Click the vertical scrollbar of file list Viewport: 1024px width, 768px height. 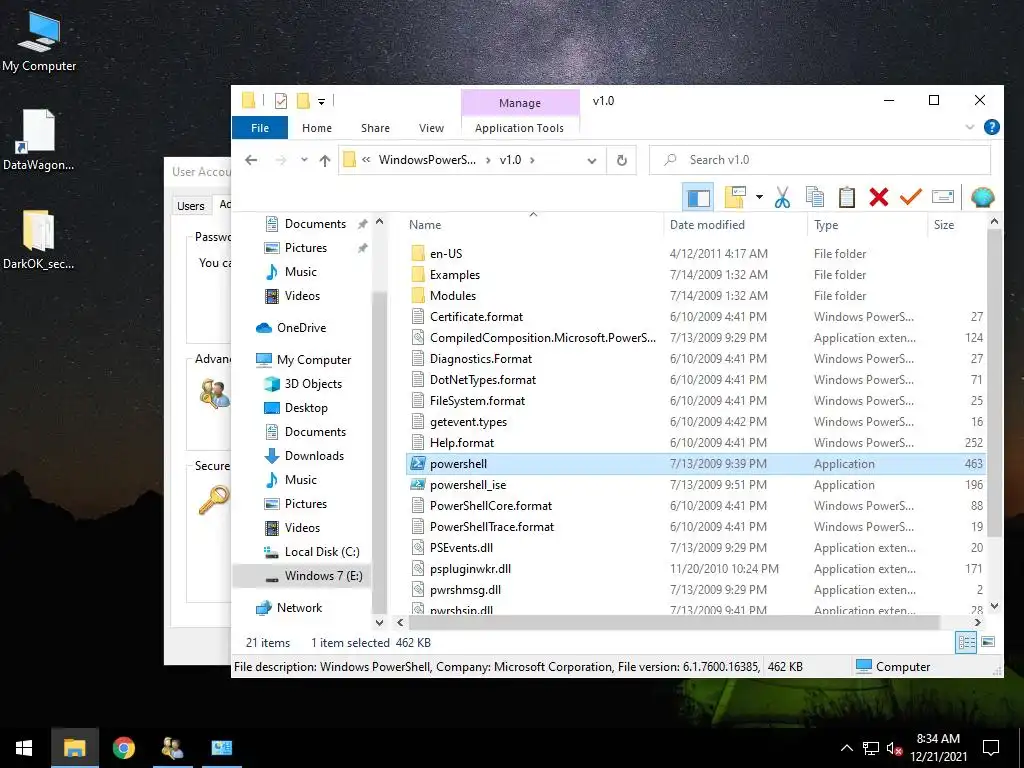pyautogui.click(x=994, y=382)
